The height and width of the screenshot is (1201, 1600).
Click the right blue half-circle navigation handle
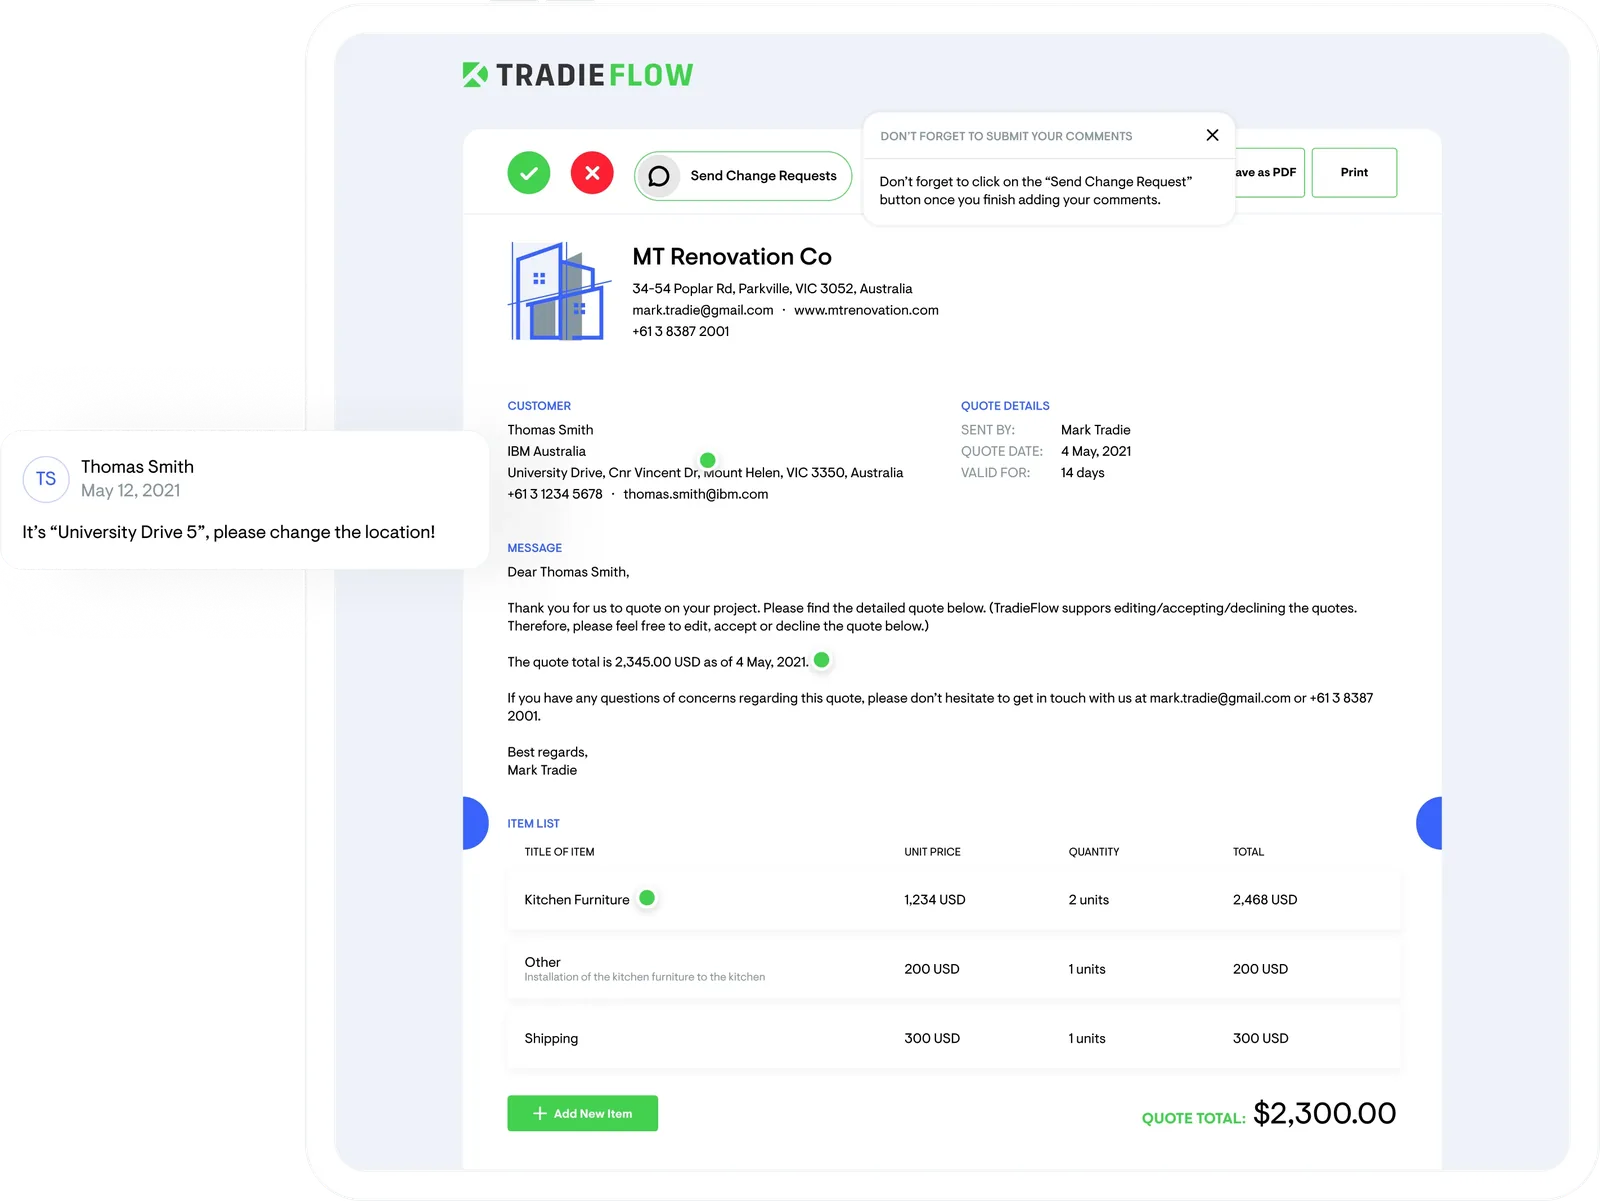coord(1429,823)
